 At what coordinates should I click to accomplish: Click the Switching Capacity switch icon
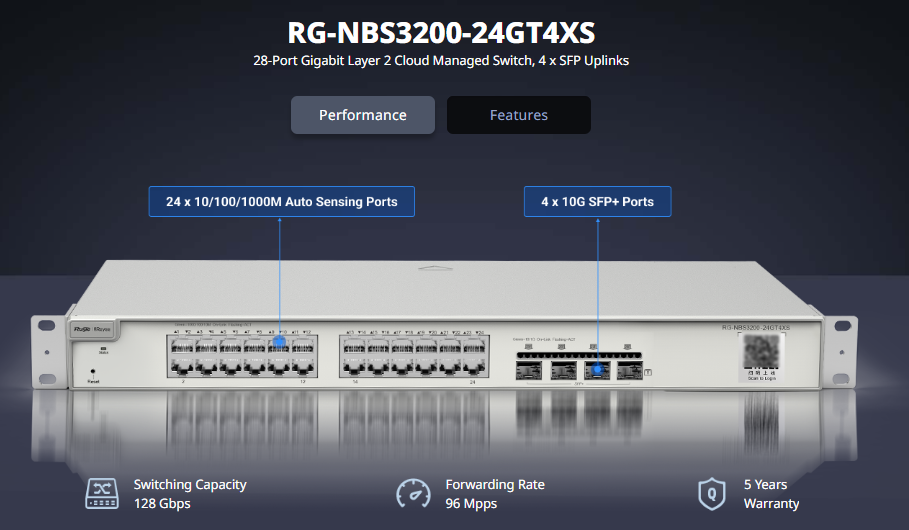tap(102, 494)
